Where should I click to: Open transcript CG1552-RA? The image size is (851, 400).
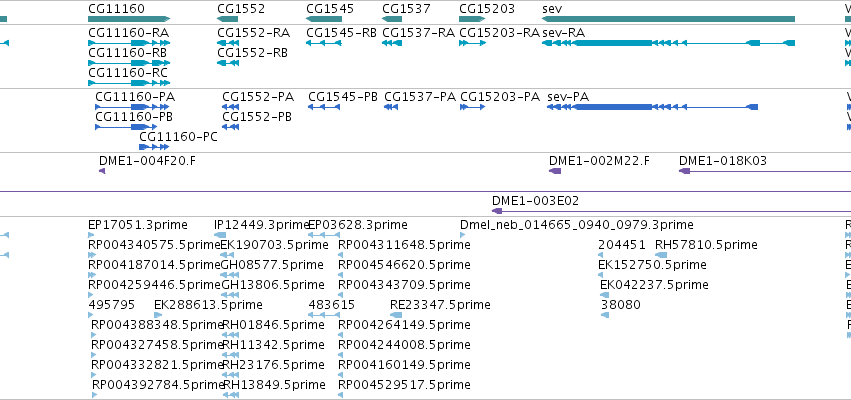[x=227, y=43]
